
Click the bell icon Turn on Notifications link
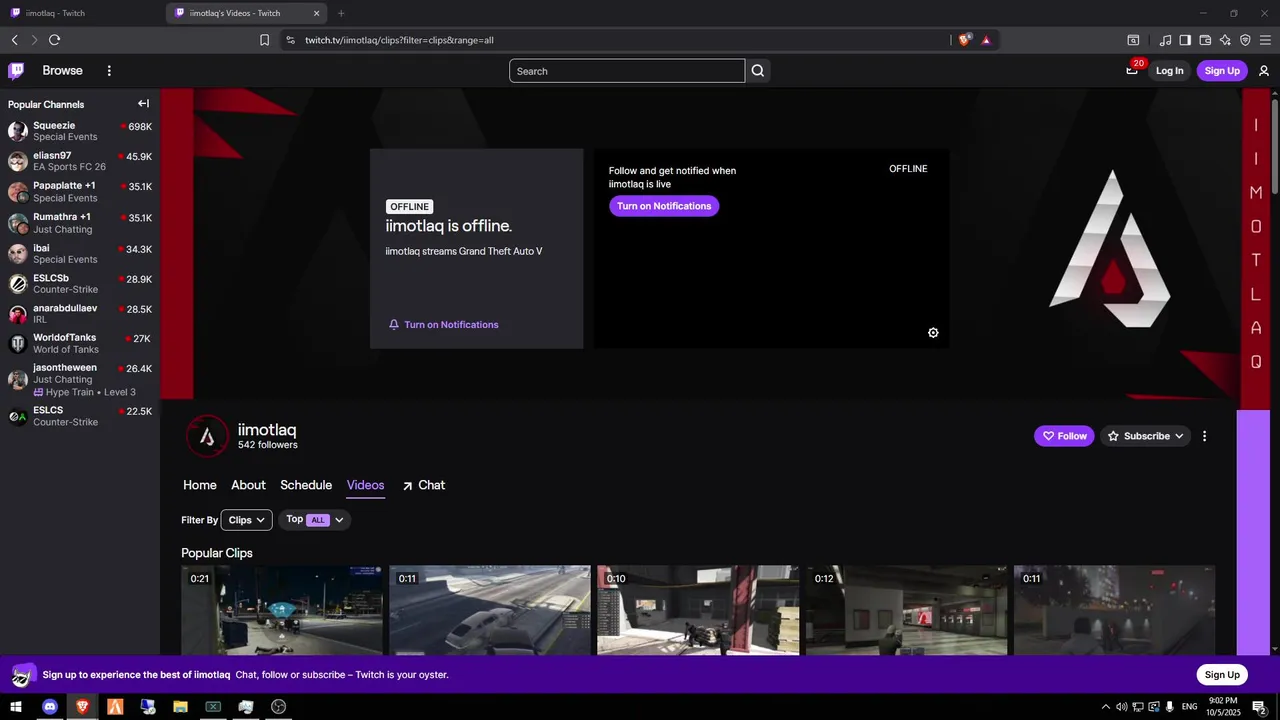[443, 325]
